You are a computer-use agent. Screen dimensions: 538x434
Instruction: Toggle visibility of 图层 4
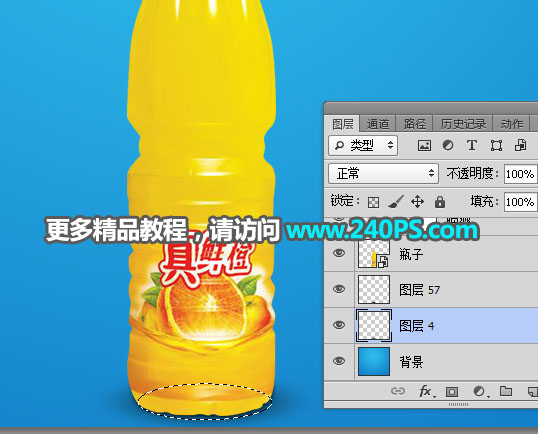tap(339, 325)
